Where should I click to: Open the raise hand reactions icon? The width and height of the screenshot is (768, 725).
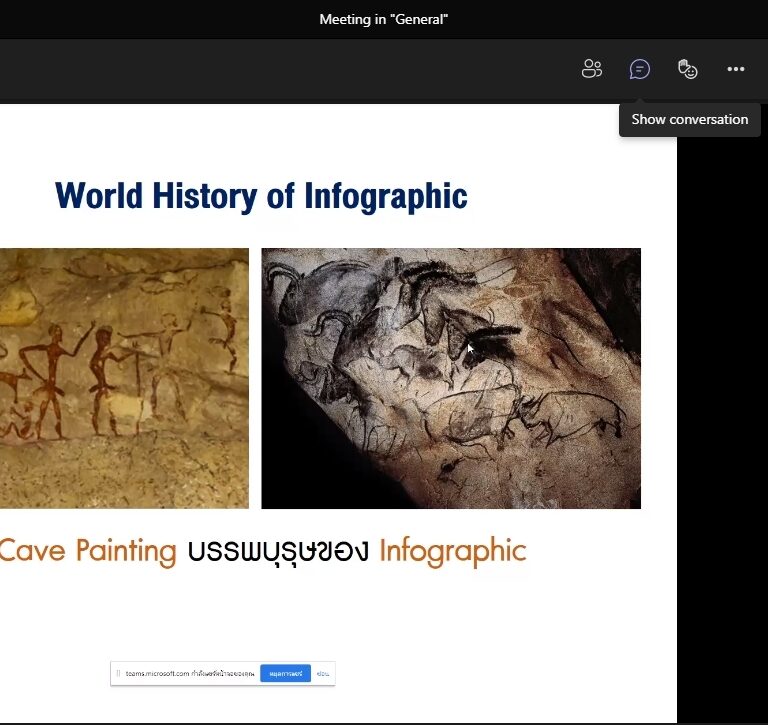point(688,69)
